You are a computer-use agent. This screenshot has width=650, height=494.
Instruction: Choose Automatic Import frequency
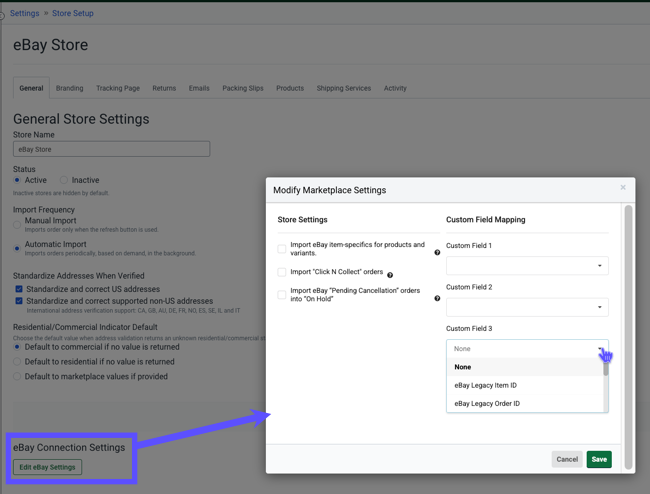click(17, 248)
